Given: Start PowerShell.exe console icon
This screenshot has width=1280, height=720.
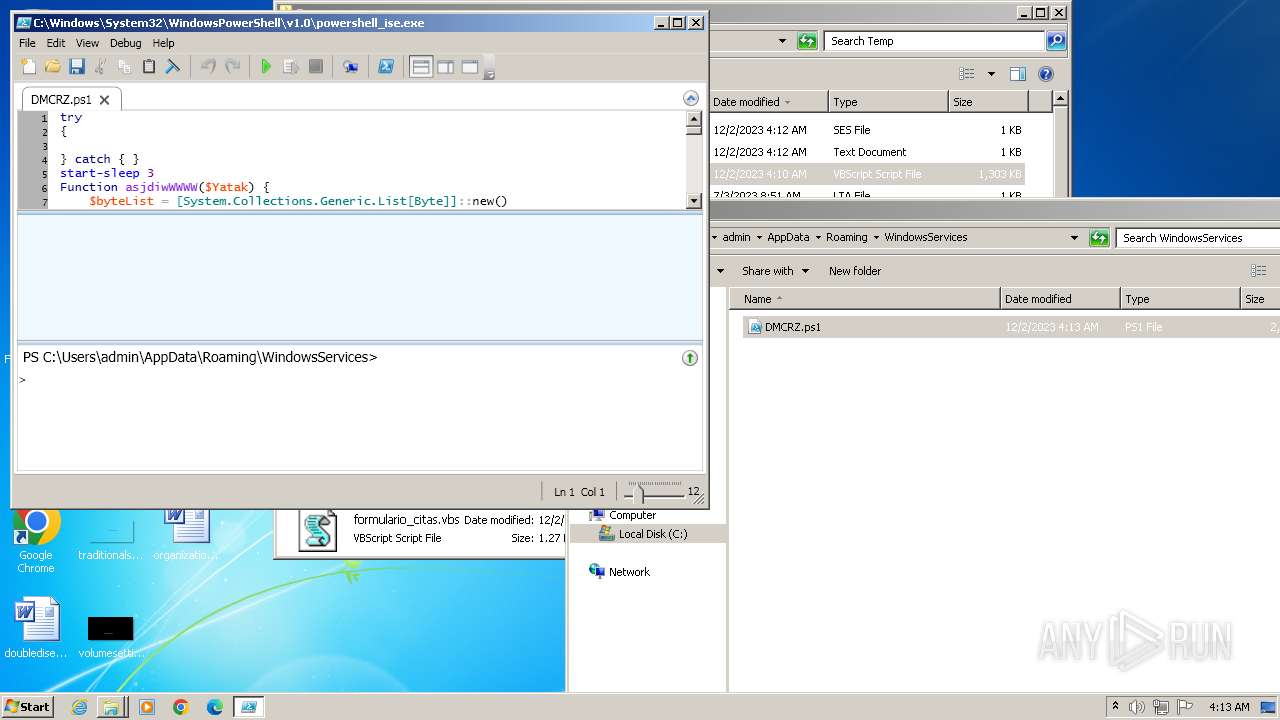Looking at the screenshot, I should click(x=385, y=67).
